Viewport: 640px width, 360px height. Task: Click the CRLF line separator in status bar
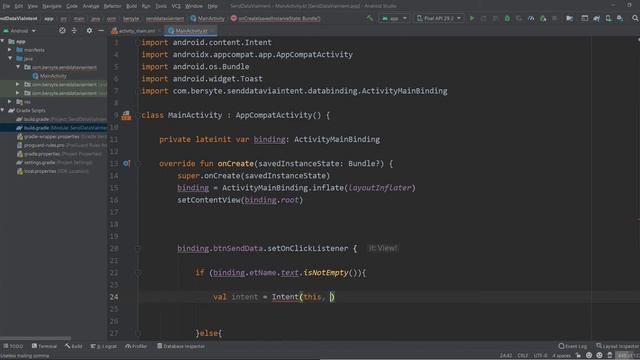(x=522, y=356)
